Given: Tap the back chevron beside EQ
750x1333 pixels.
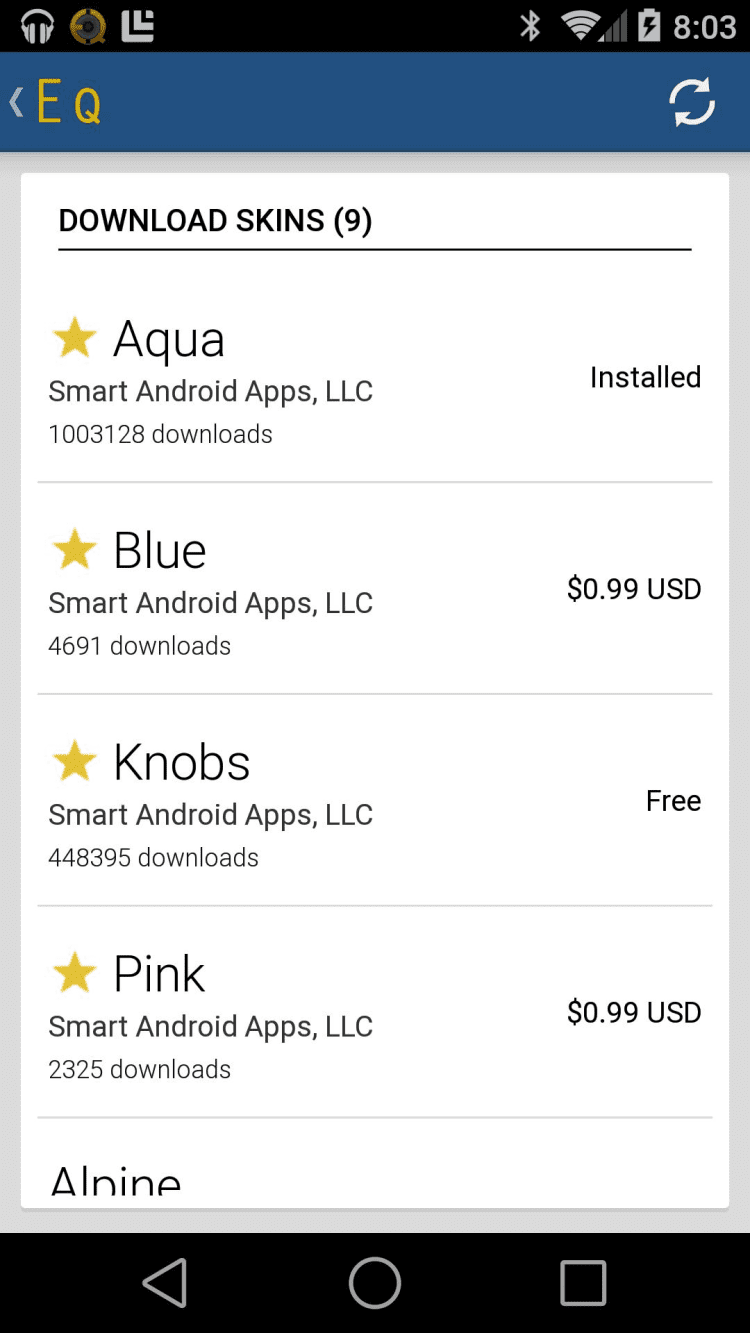Looking at the screenshot, I should 16,102.
